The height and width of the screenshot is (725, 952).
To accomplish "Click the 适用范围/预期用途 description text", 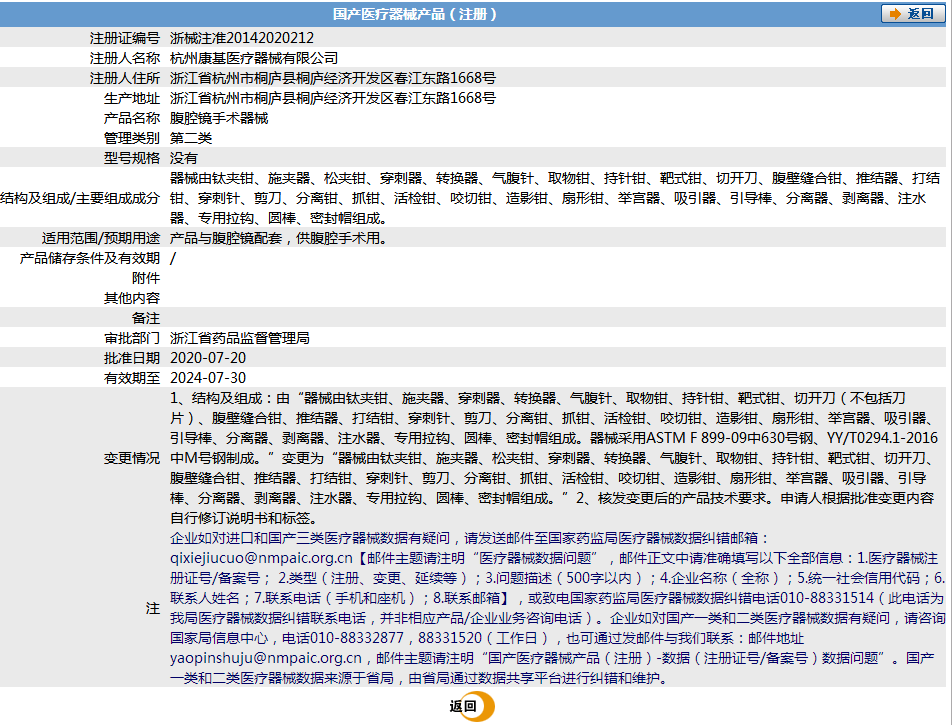I will pos(278,238).
